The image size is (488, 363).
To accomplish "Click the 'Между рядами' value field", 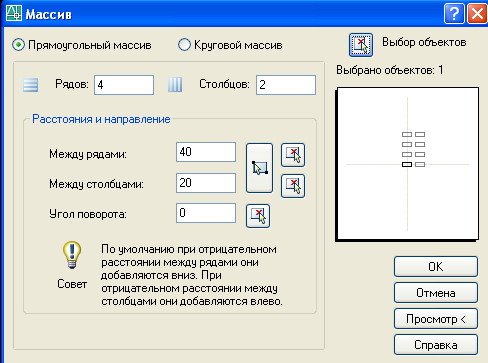I will [206, 152].
